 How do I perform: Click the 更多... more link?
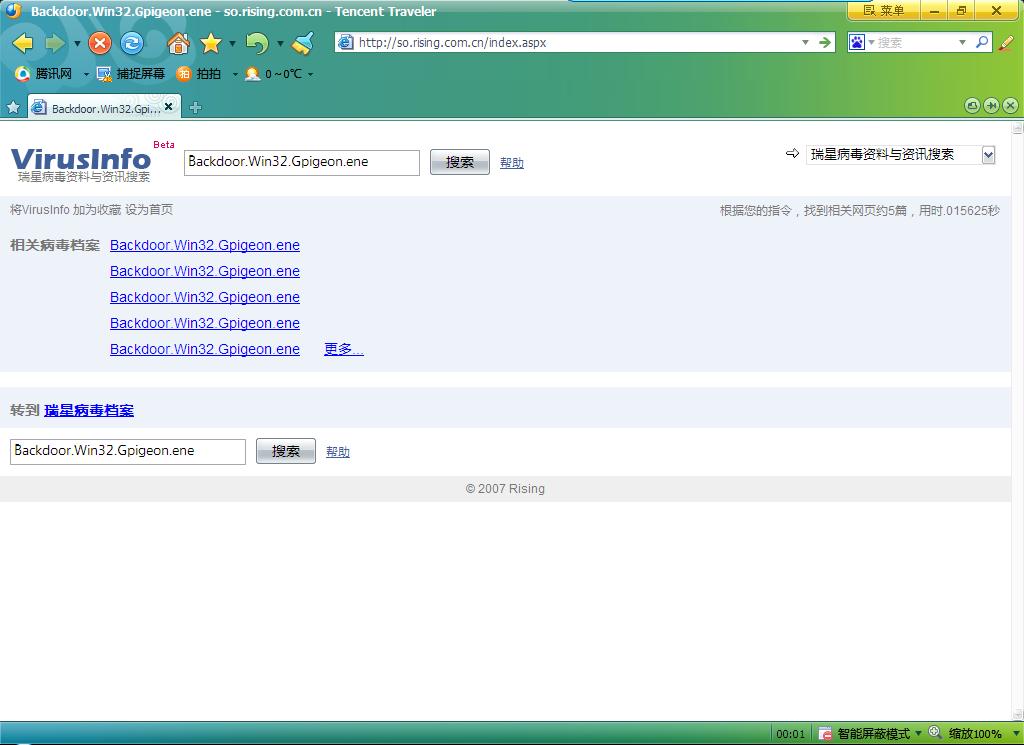click(344, 349)
